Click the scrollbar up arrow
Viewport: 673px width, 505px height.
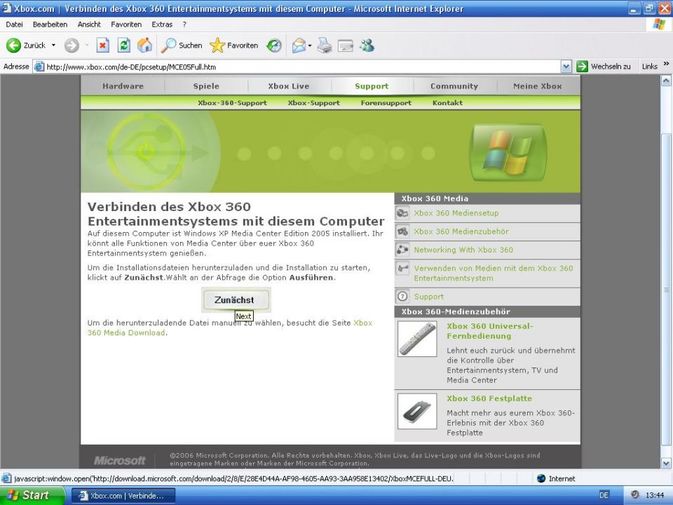666,80
